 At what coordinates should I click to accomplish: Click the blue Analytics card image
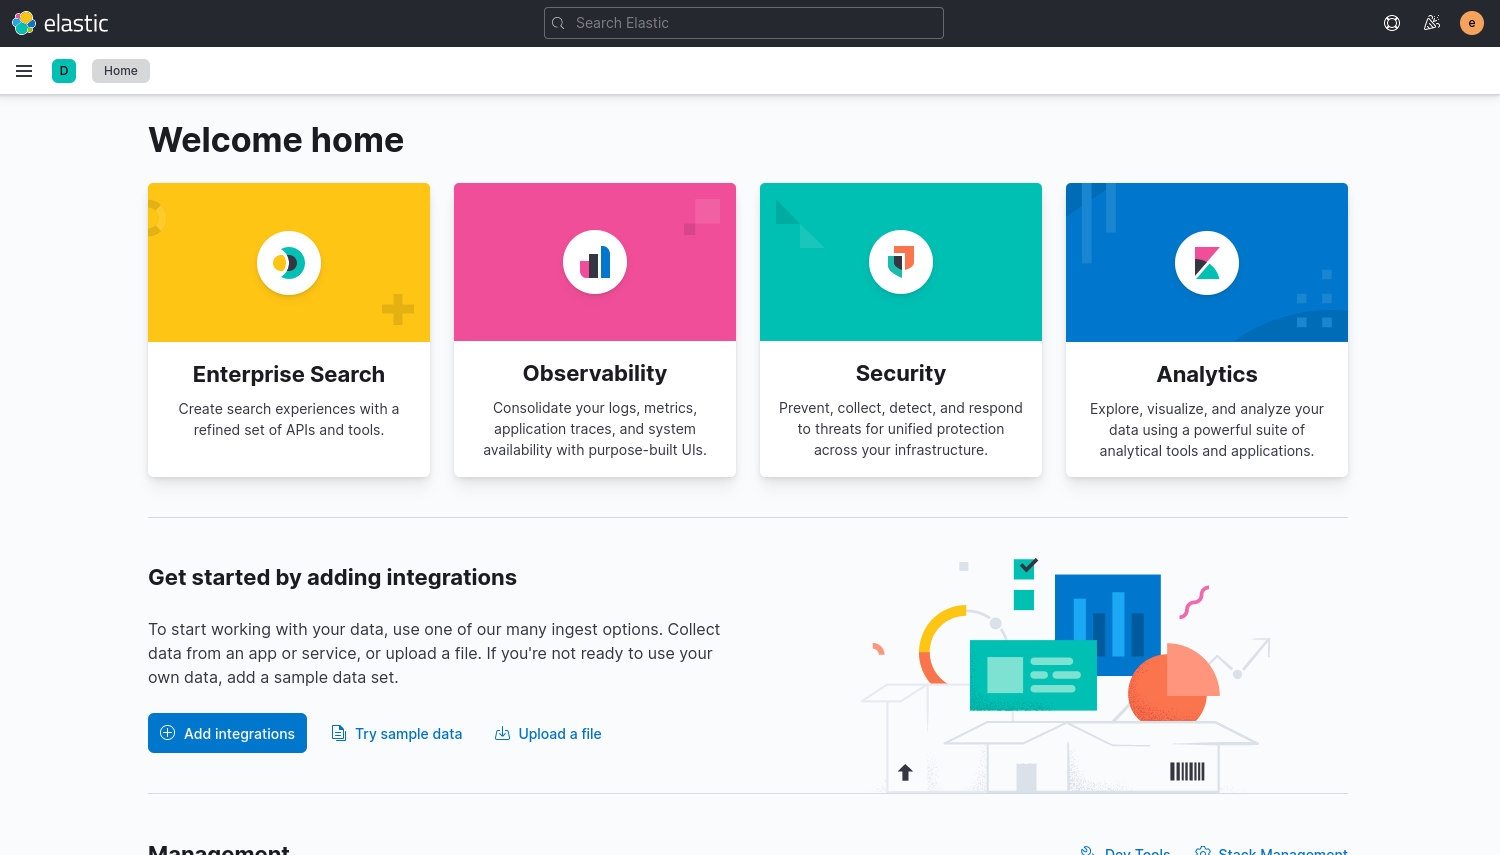pos(1207,262)
